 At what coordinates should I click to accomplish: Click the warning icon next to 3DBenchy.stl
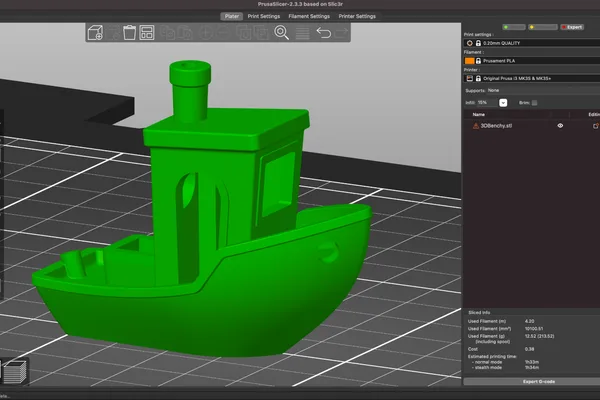476,126
